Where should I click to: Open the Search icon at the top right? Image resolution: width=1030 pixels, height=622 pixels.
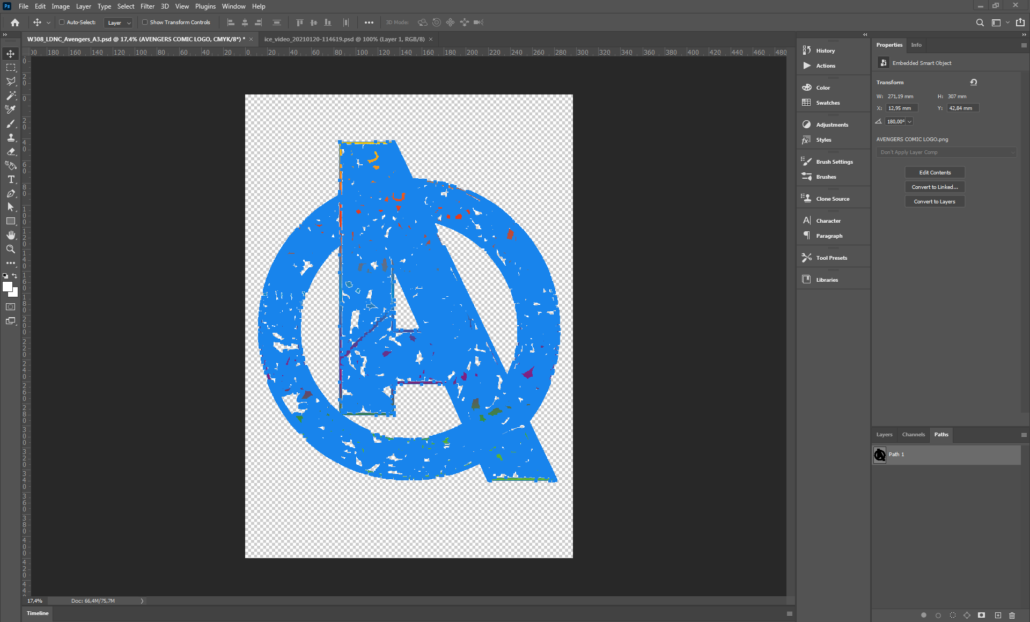tap(979, 22)
